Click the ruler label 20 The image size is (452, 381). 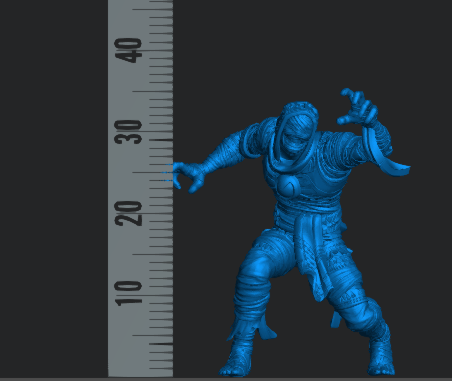[128, 214]
